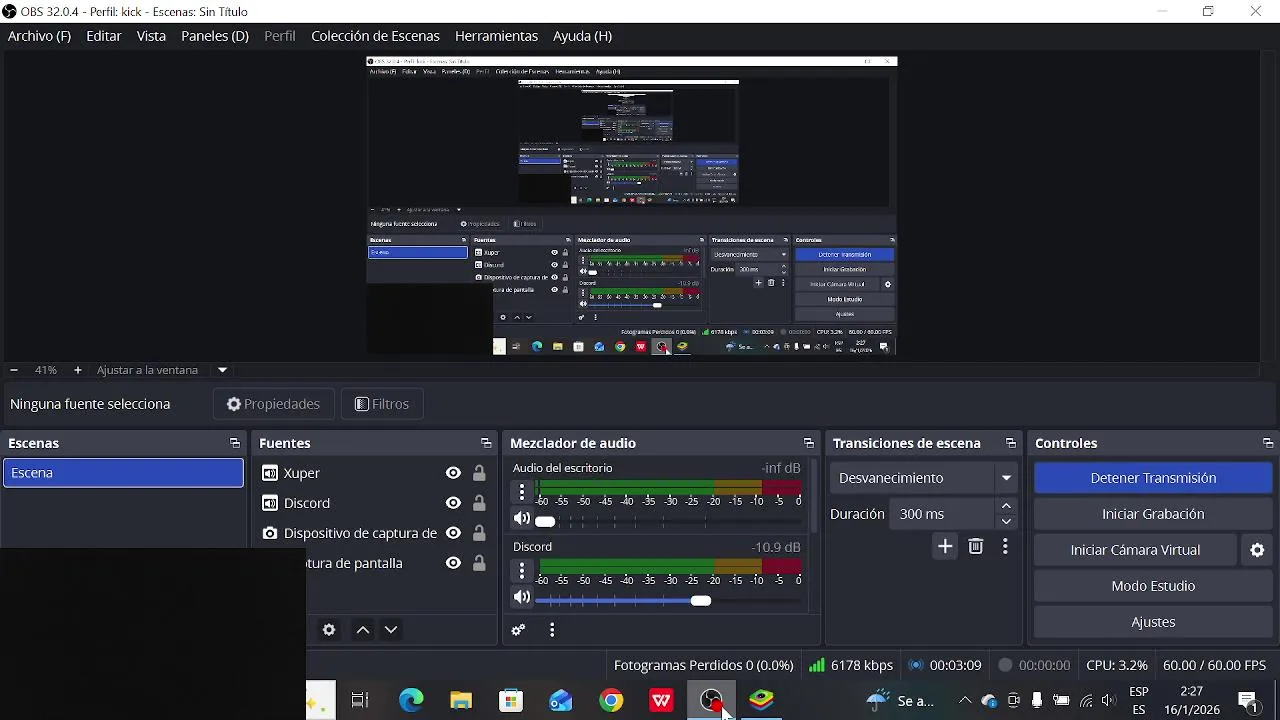This screenshot has height=720, width=1280.
Task: Click the Duración 300 ms field
Action: pos(942,514)
